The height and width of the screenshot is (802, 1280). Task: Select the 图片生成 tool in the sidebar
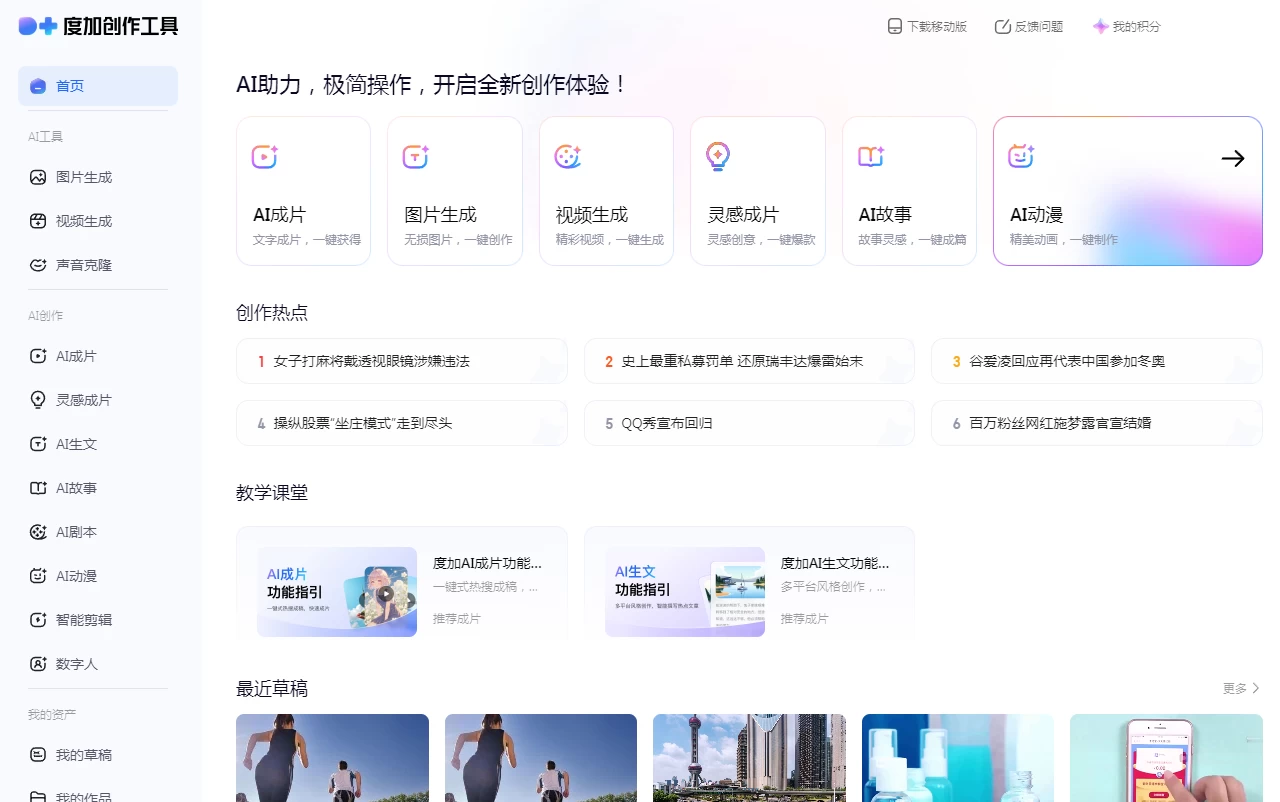85,177
